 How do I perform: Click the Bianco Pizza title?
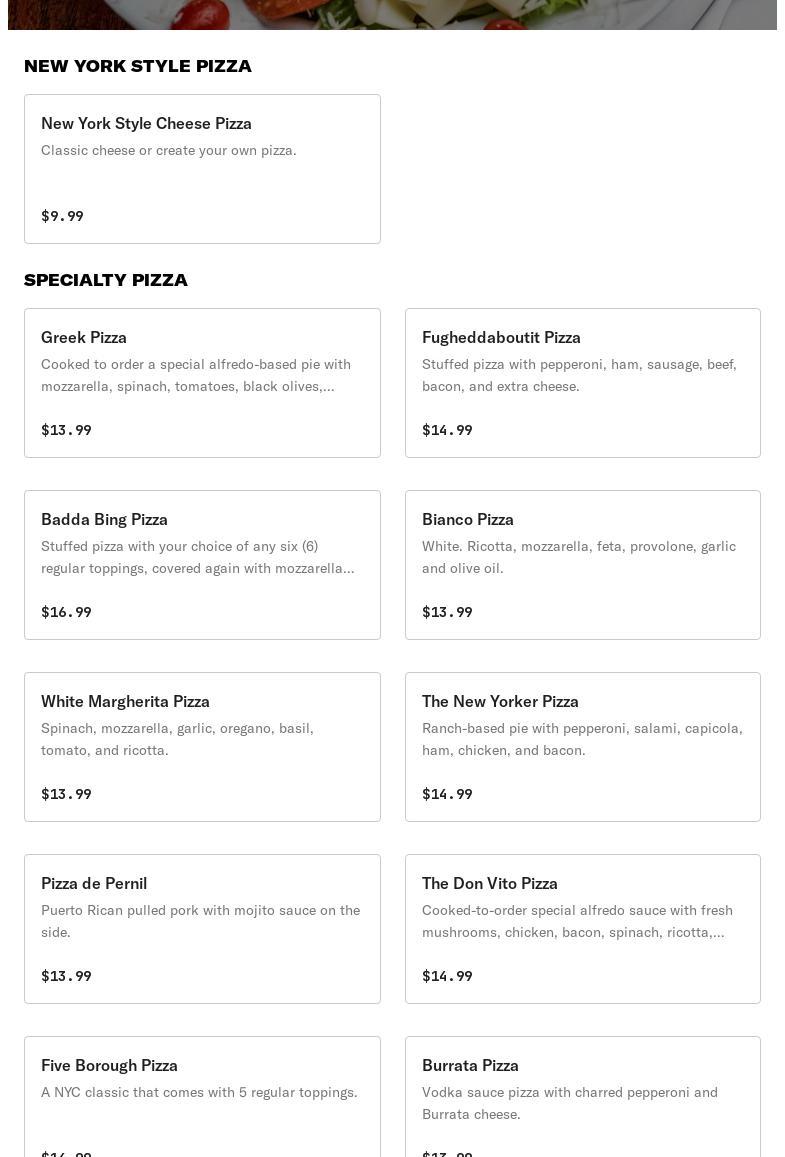(x=467, y=519)
